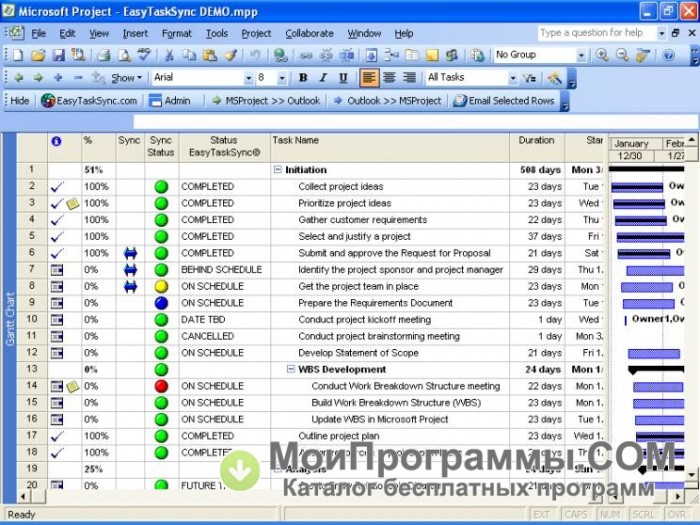This screenshot has width=700, height=525.
Task: Open Microsoft Project Help question icon
Action: tap(668, 55)
